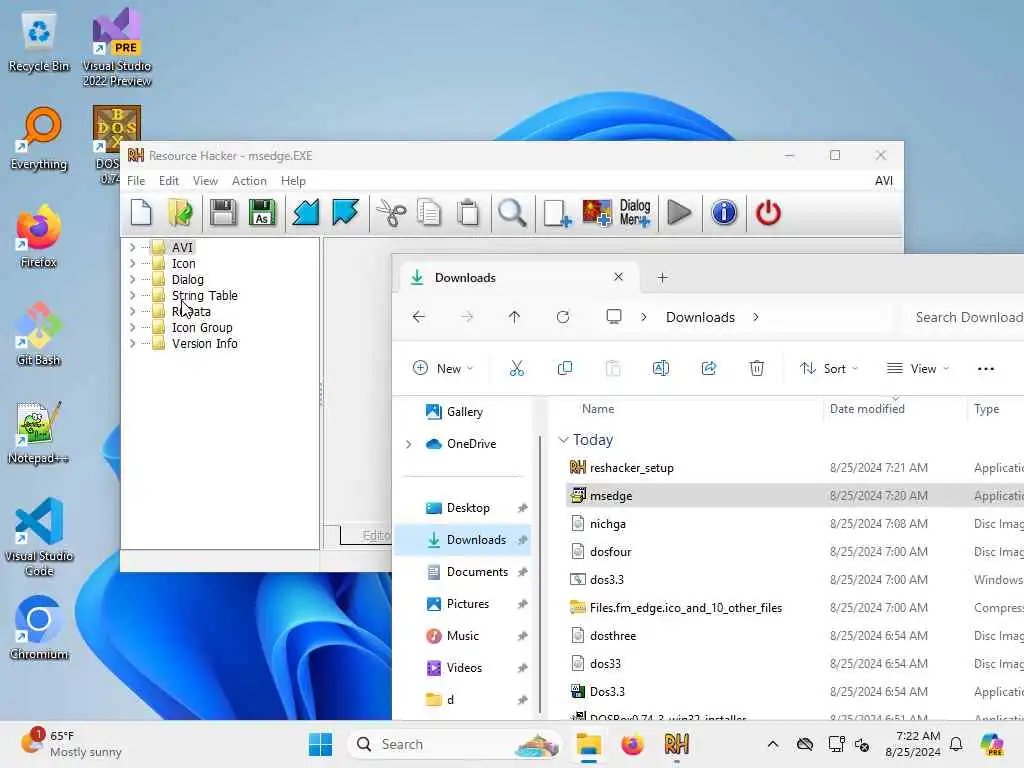Open the Edit menu in Resource Hacker
Viewport: 1024px width, 768px height.
tap(168, 181)
